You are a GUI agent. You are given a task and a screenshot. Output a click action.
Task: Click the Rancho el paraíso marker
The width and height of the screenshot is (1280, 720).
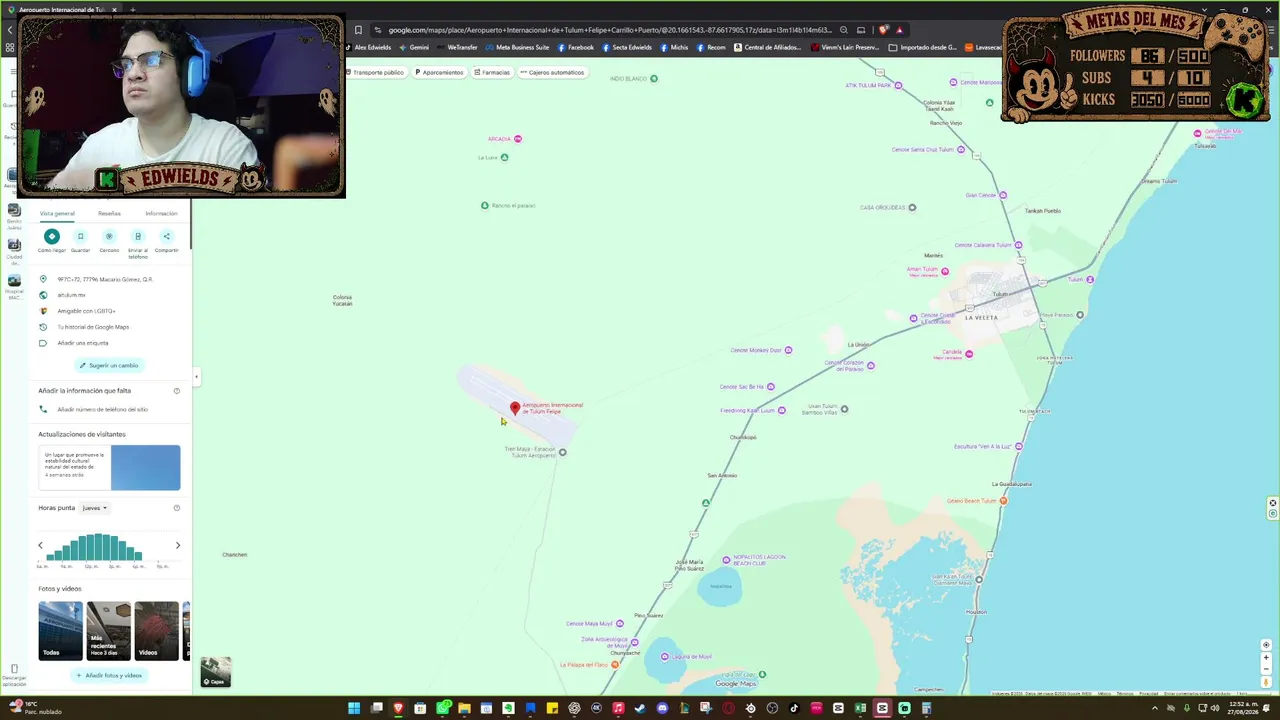click(485, 205)
